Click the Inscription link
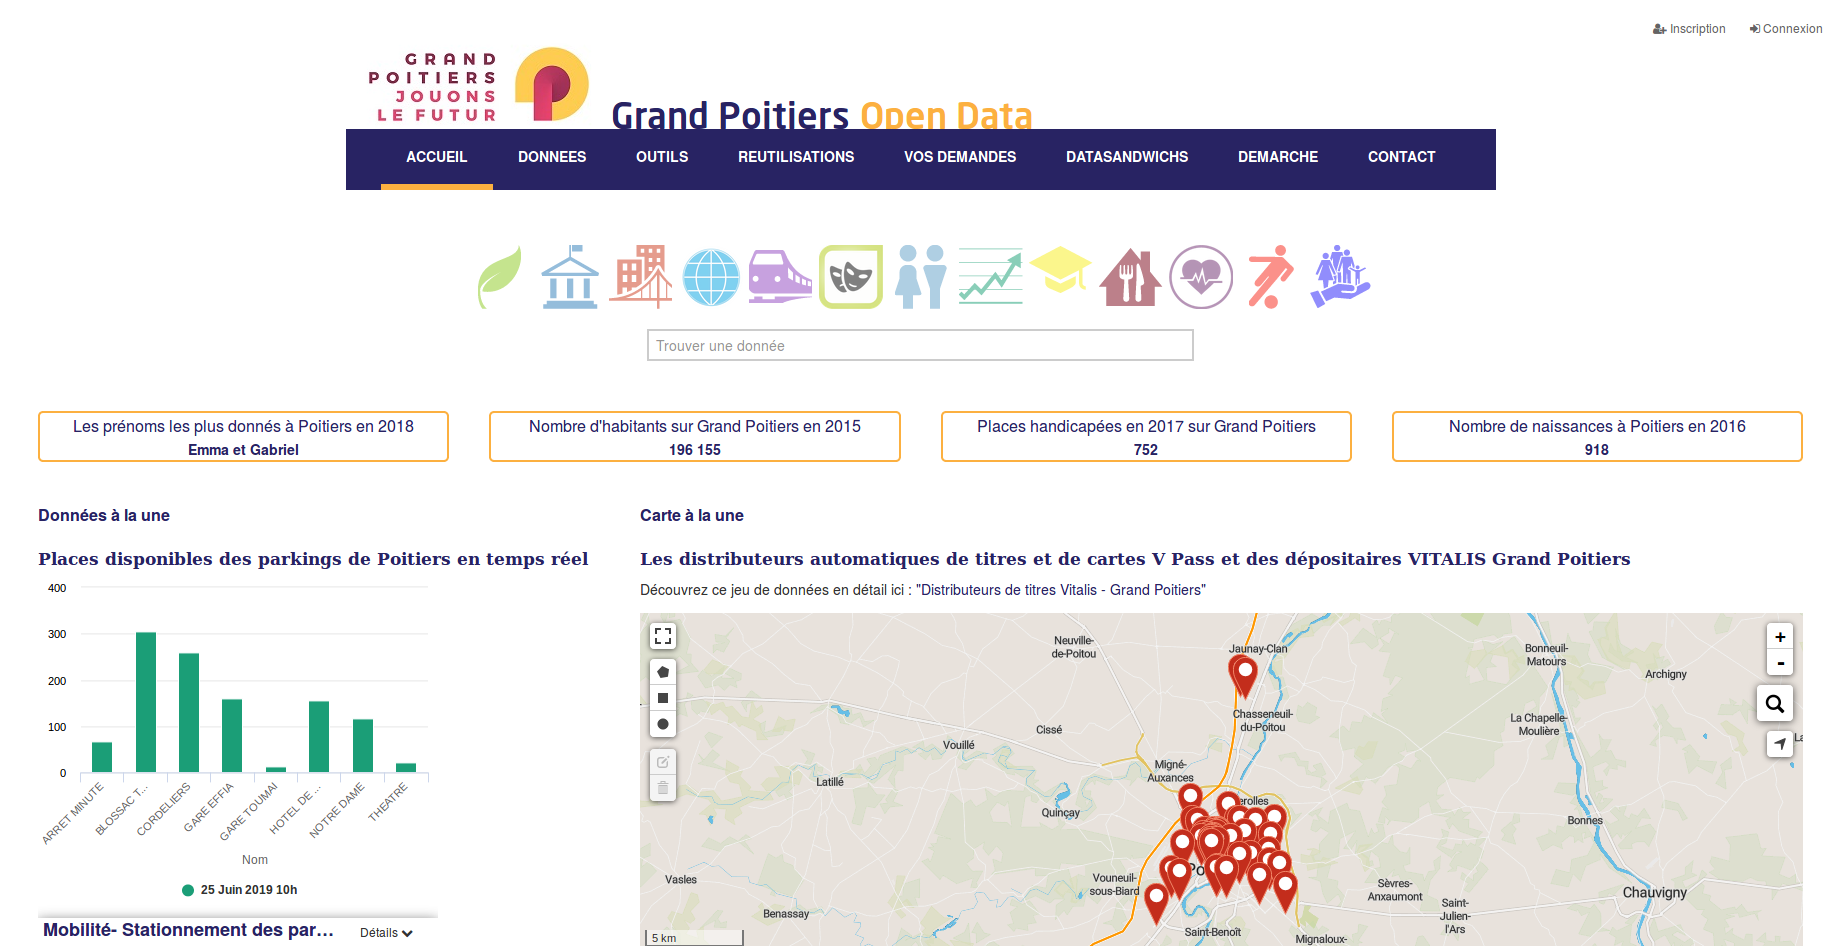1838x946 pixels. (x=1690, y=29)
